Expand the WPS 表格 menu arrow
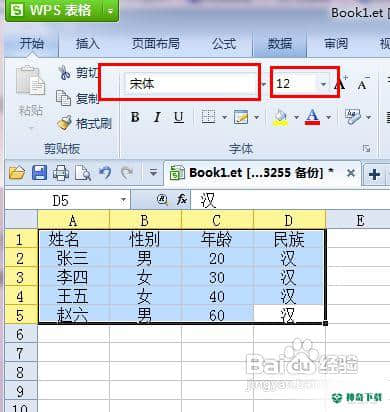 (x=110, y=12)
